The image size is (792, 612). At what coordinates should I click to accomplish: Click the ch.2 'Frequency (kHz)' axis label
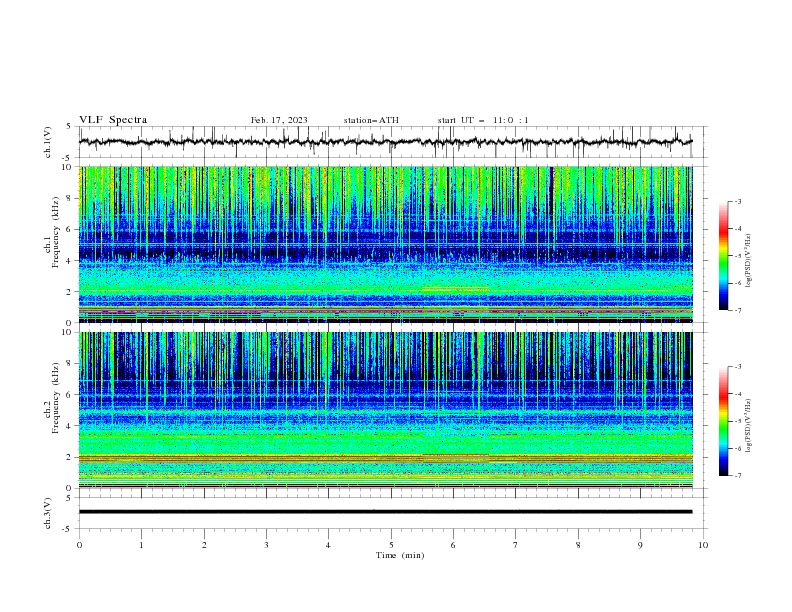click(x=56, y=398)
